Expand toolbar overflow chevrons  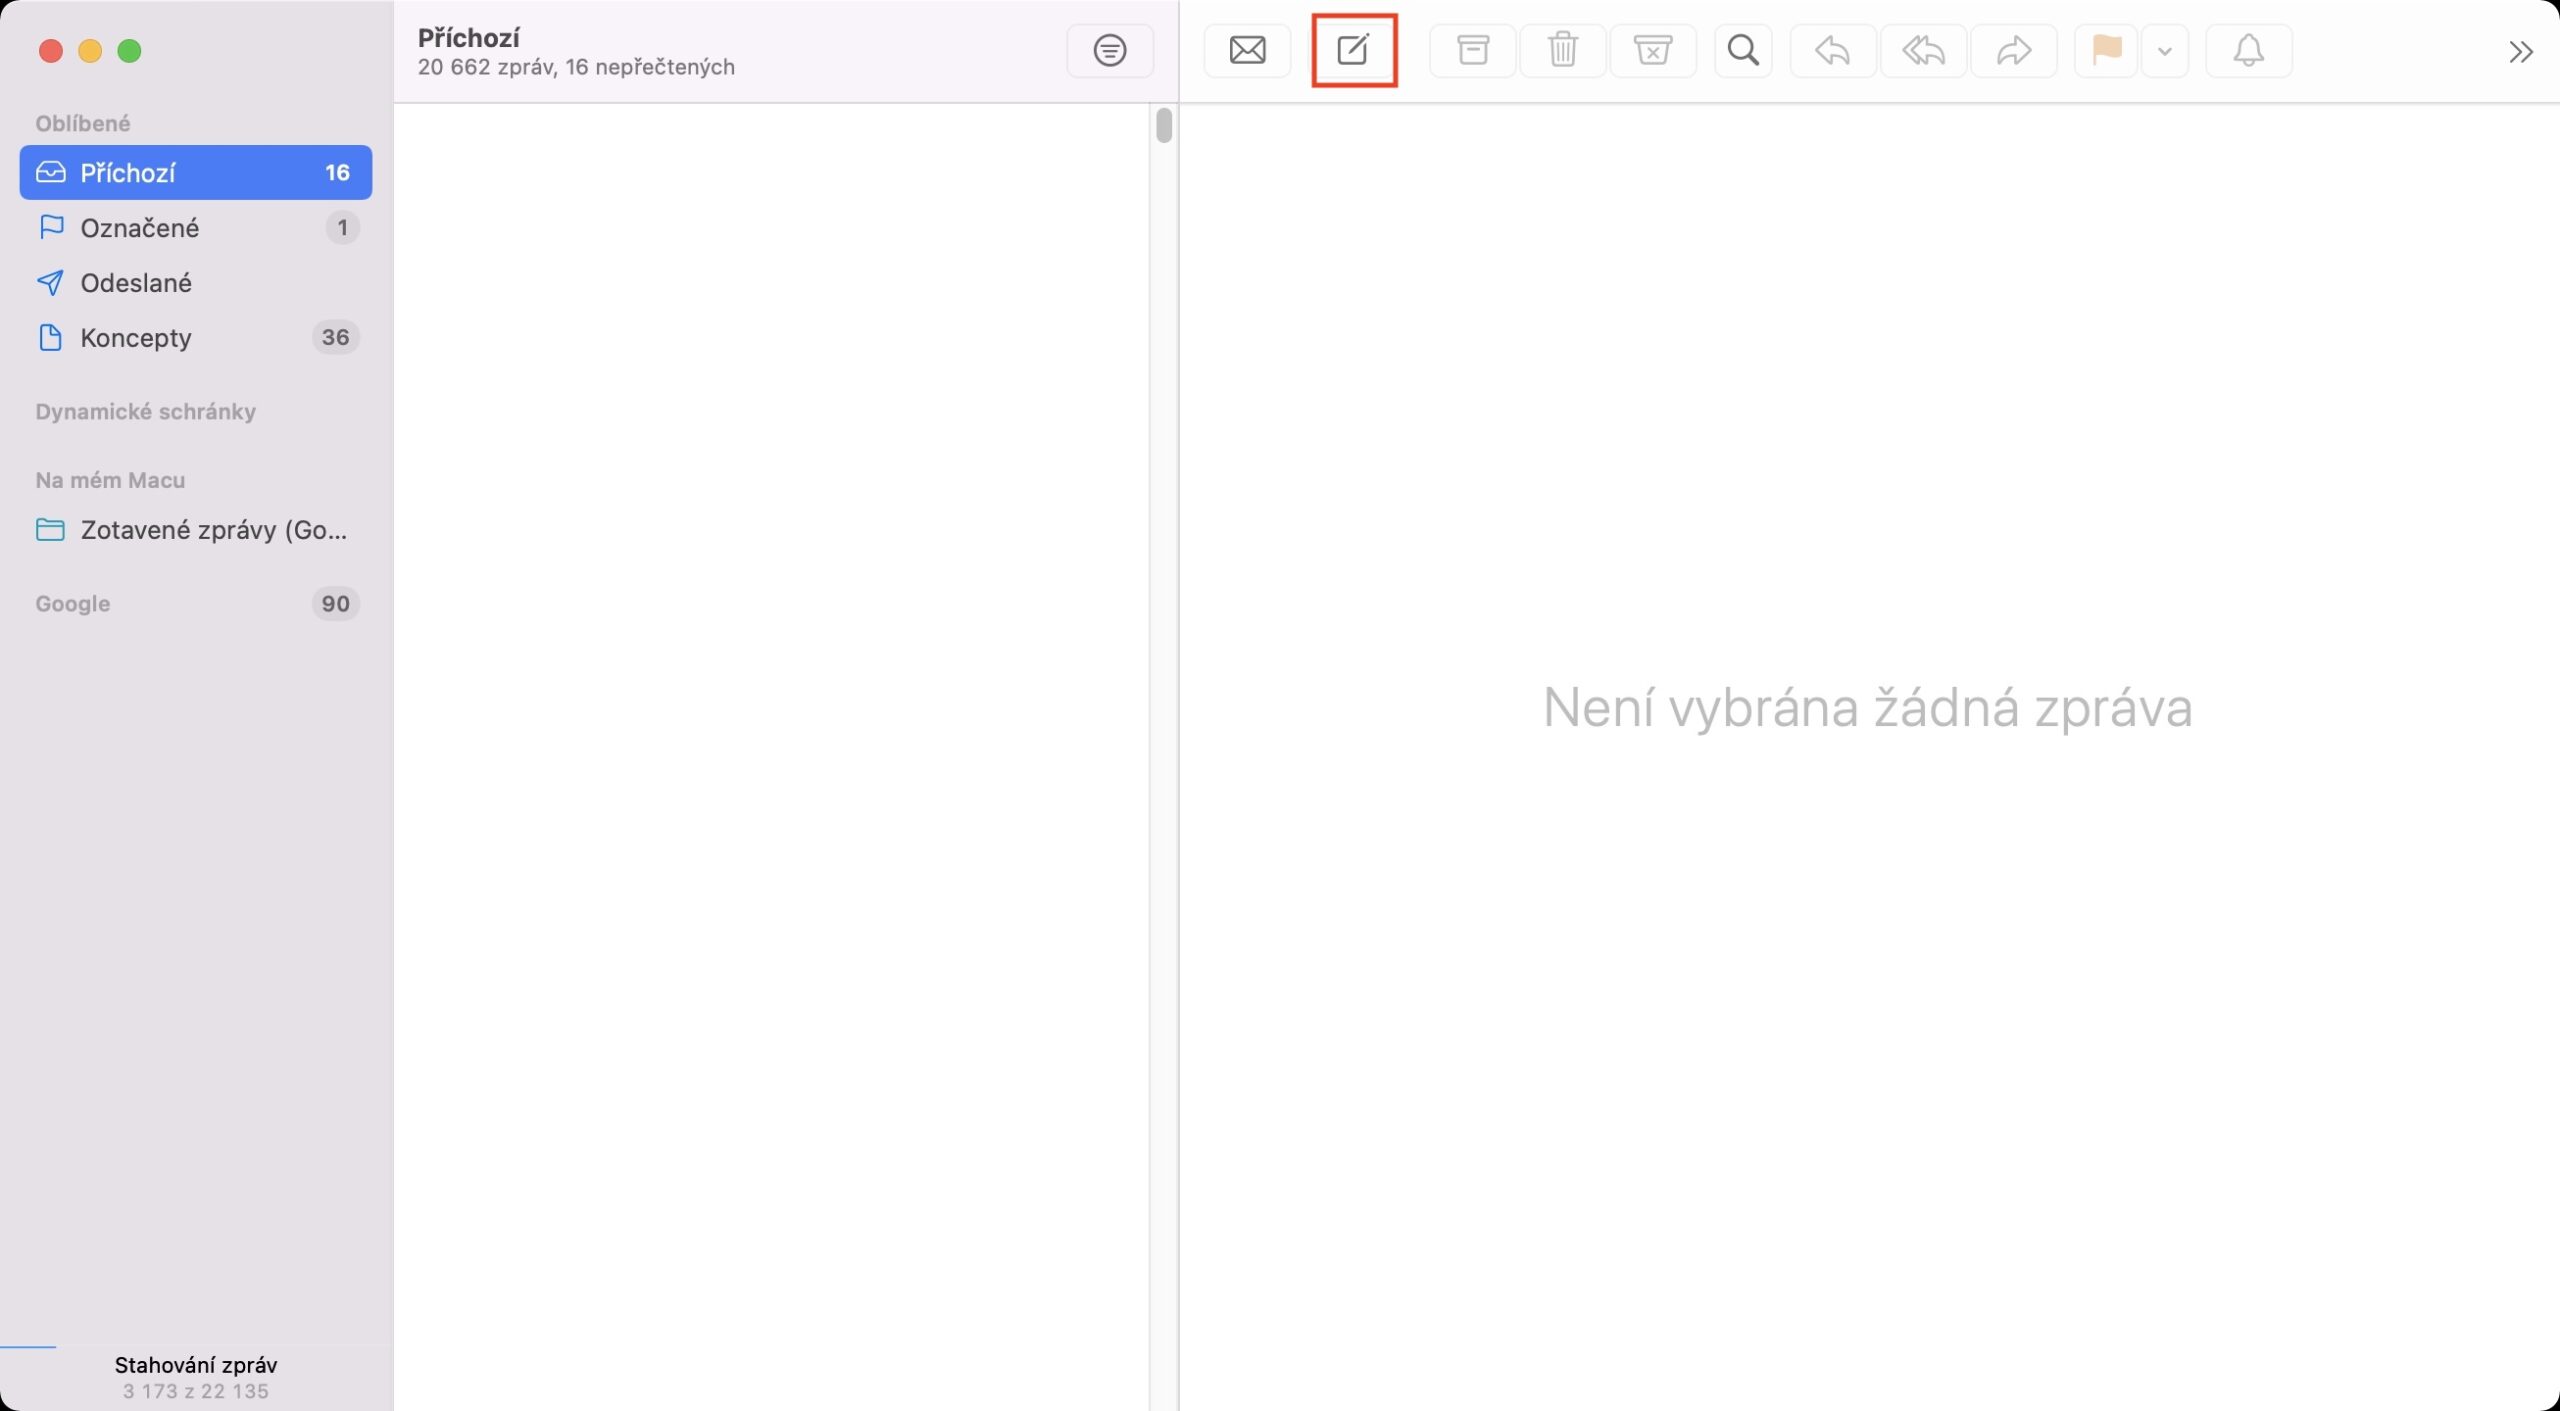[x=2520, y=52]
